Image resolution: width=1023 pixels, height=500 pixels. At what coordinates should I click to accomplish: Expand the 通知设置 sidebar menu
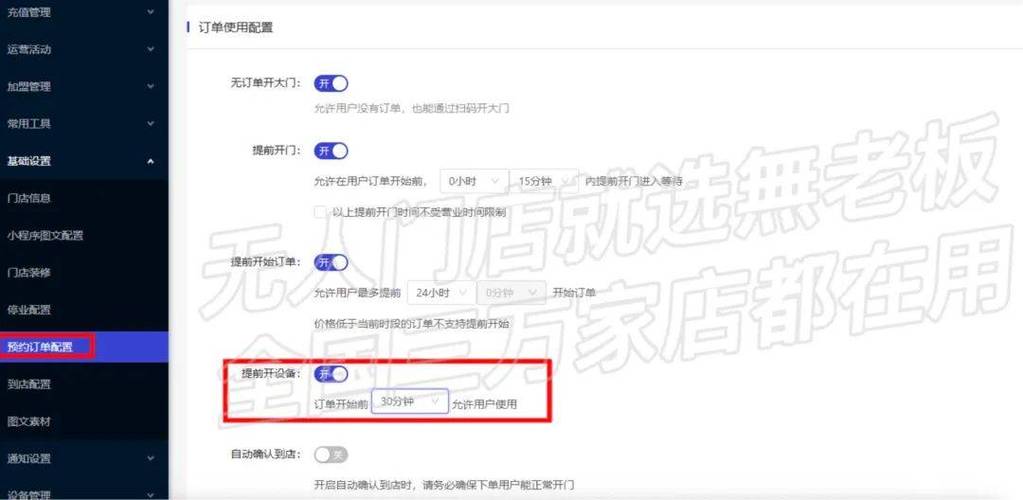(x=84, y=458)
